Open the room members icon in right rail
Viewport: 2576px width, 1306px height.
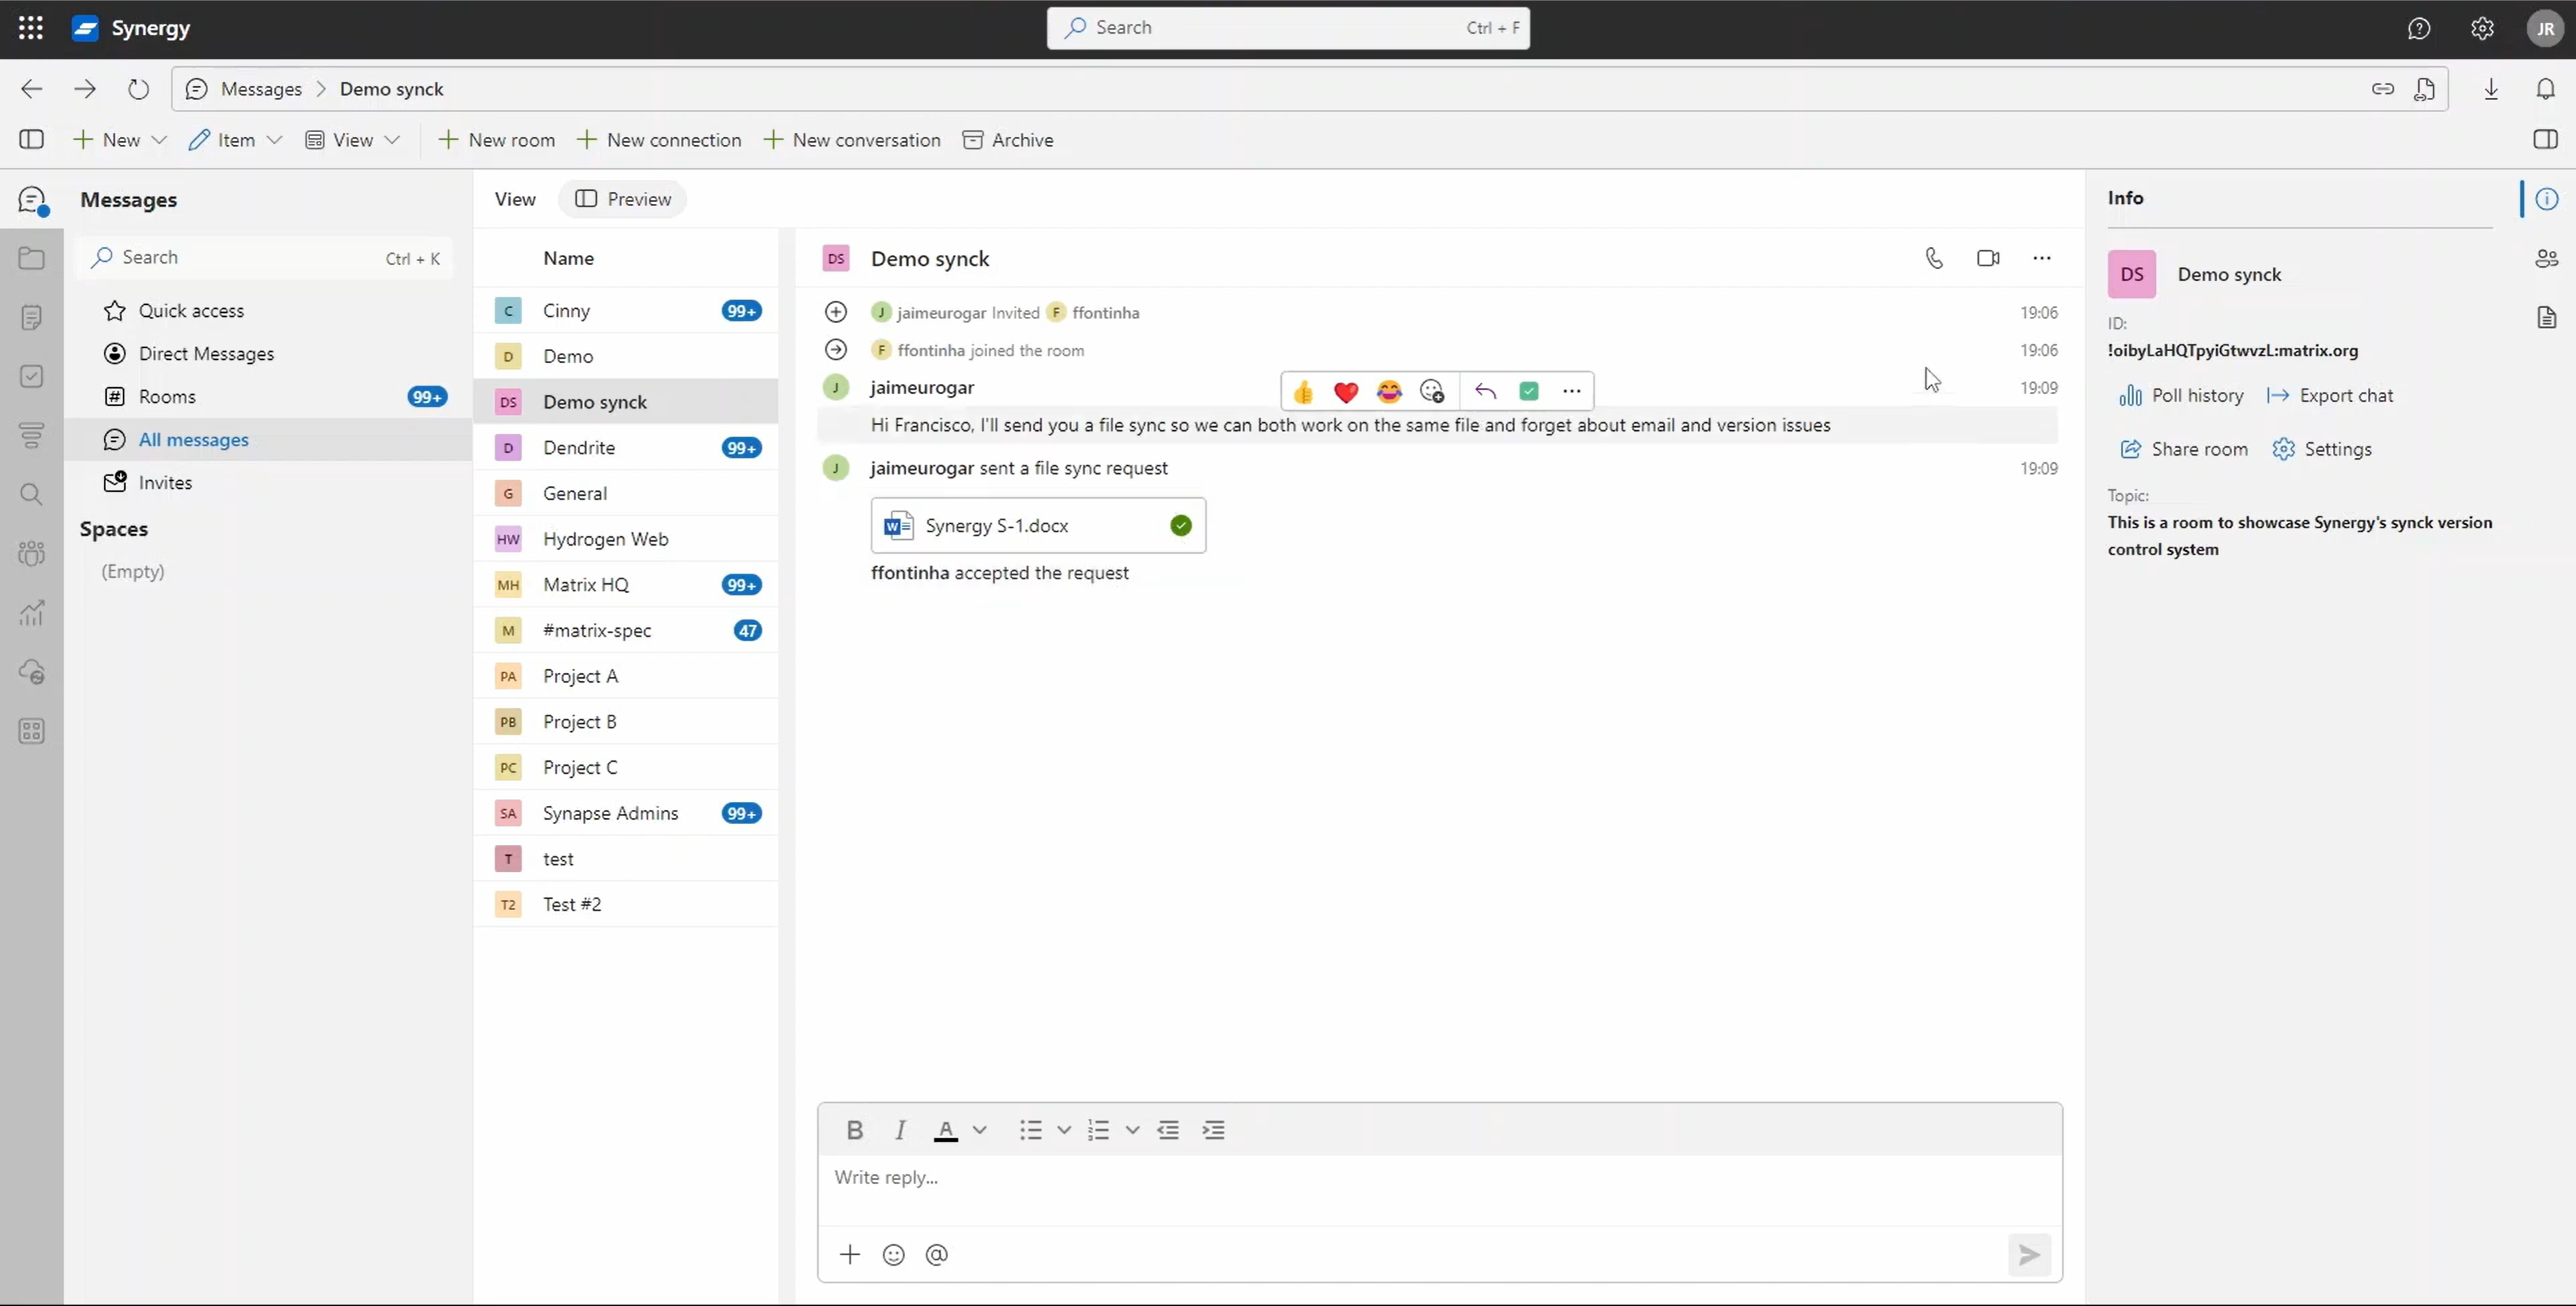tap(2546, 259)
